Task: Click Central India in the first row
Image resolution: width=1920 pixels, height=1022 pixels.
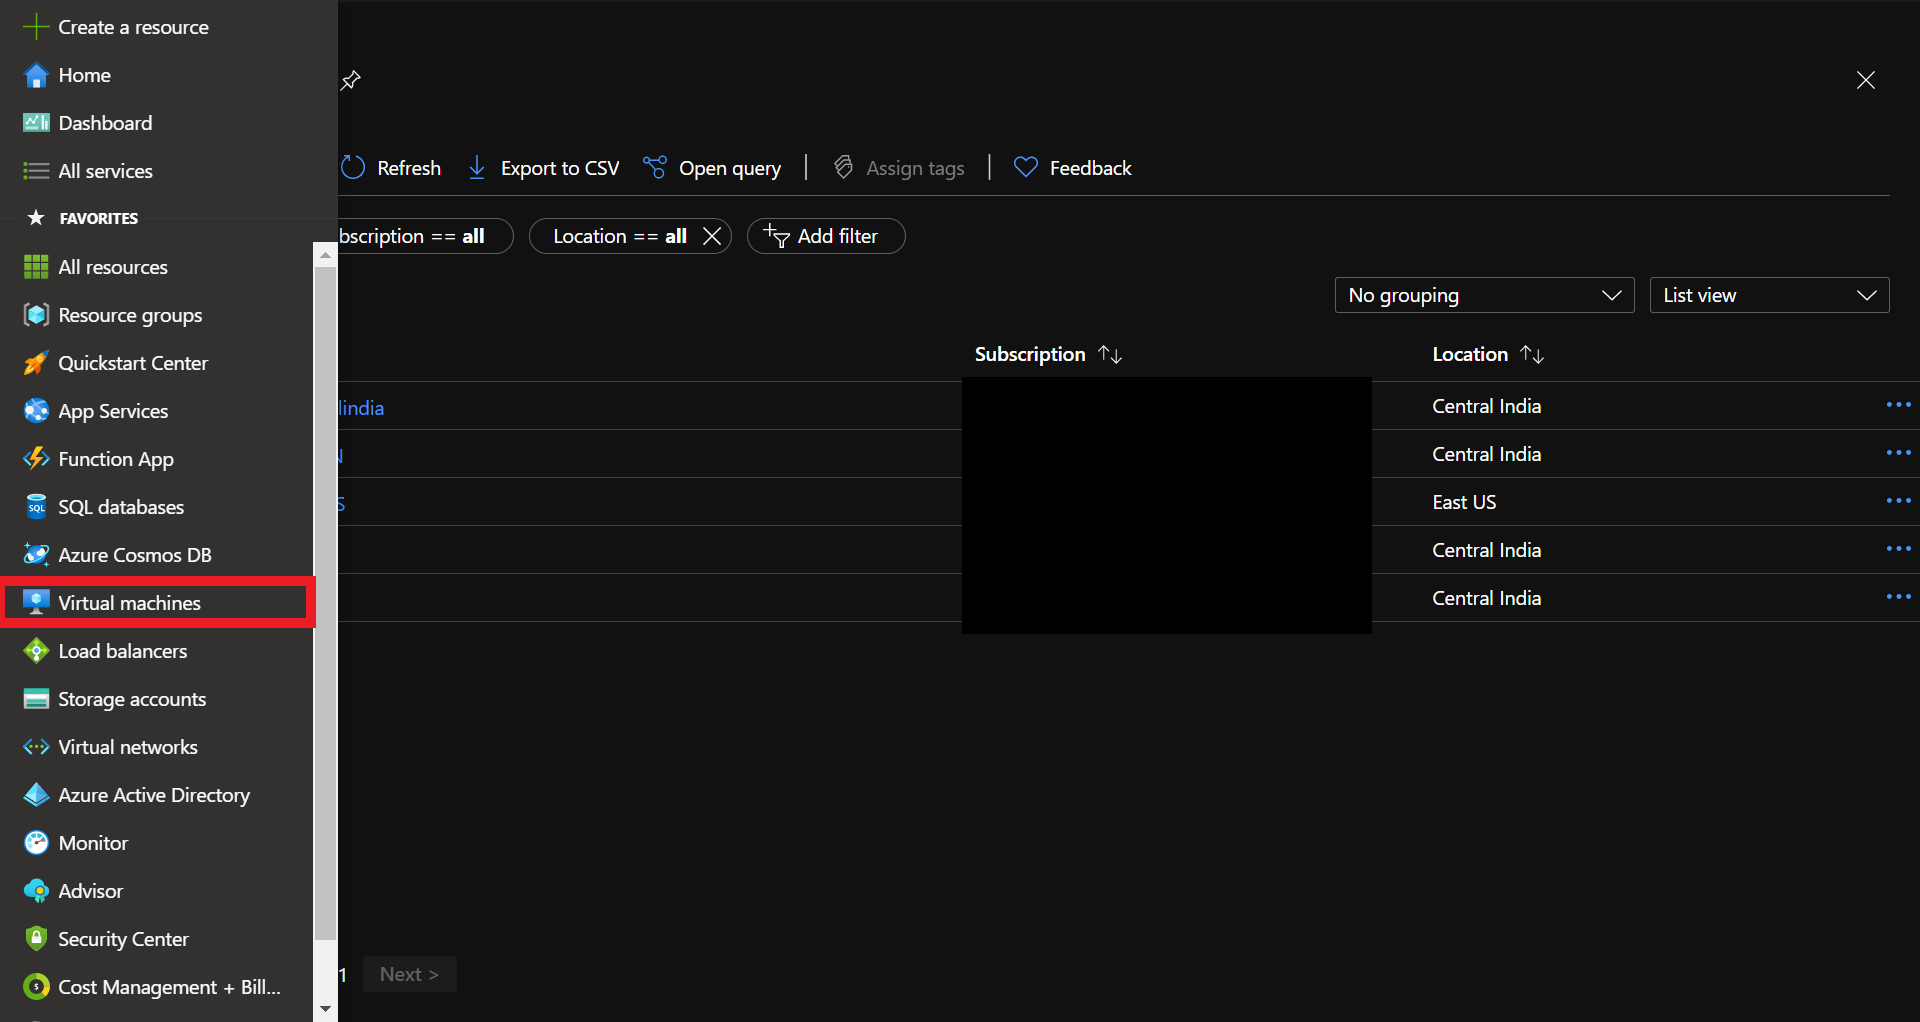Action: tap(1486, 406)
